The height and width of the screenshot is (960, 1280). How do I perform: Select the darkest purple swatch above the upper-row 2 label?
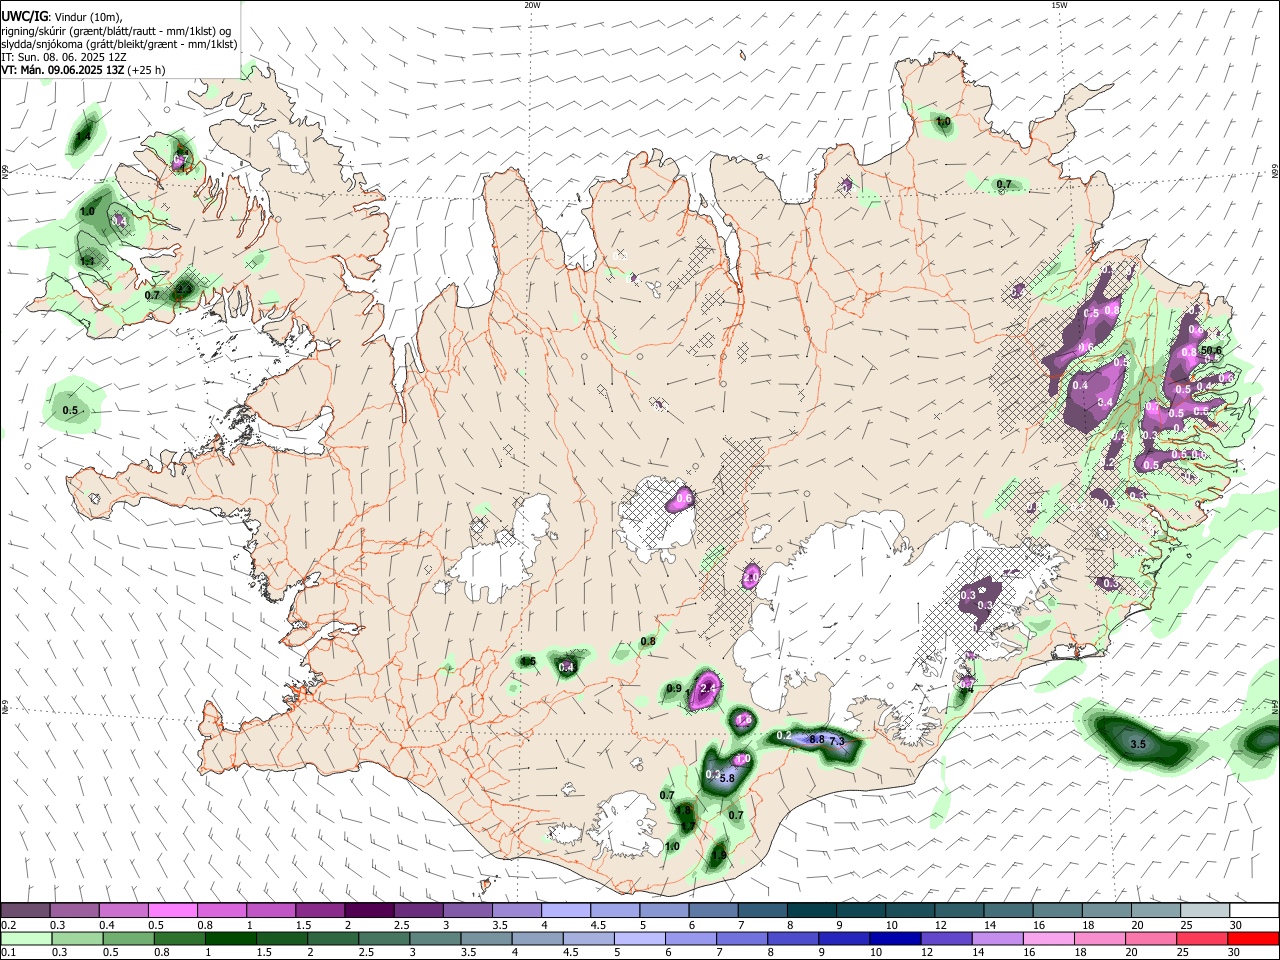(x=368, y=911)
